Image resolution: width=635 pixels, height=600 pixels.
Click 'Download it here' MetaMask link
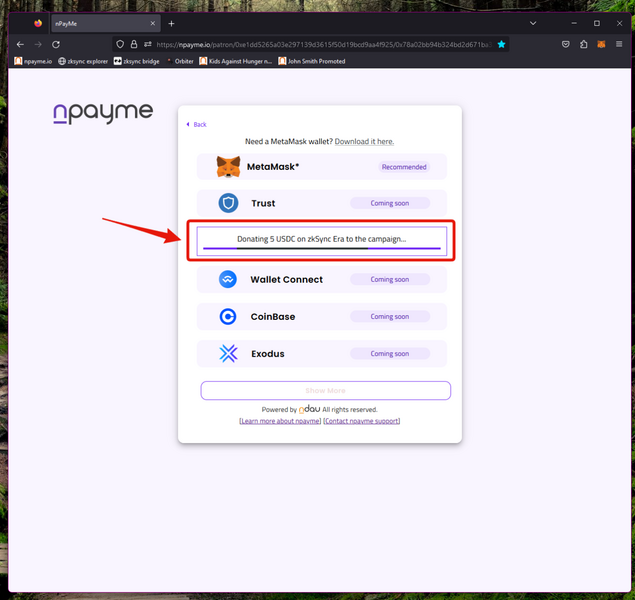364,141
